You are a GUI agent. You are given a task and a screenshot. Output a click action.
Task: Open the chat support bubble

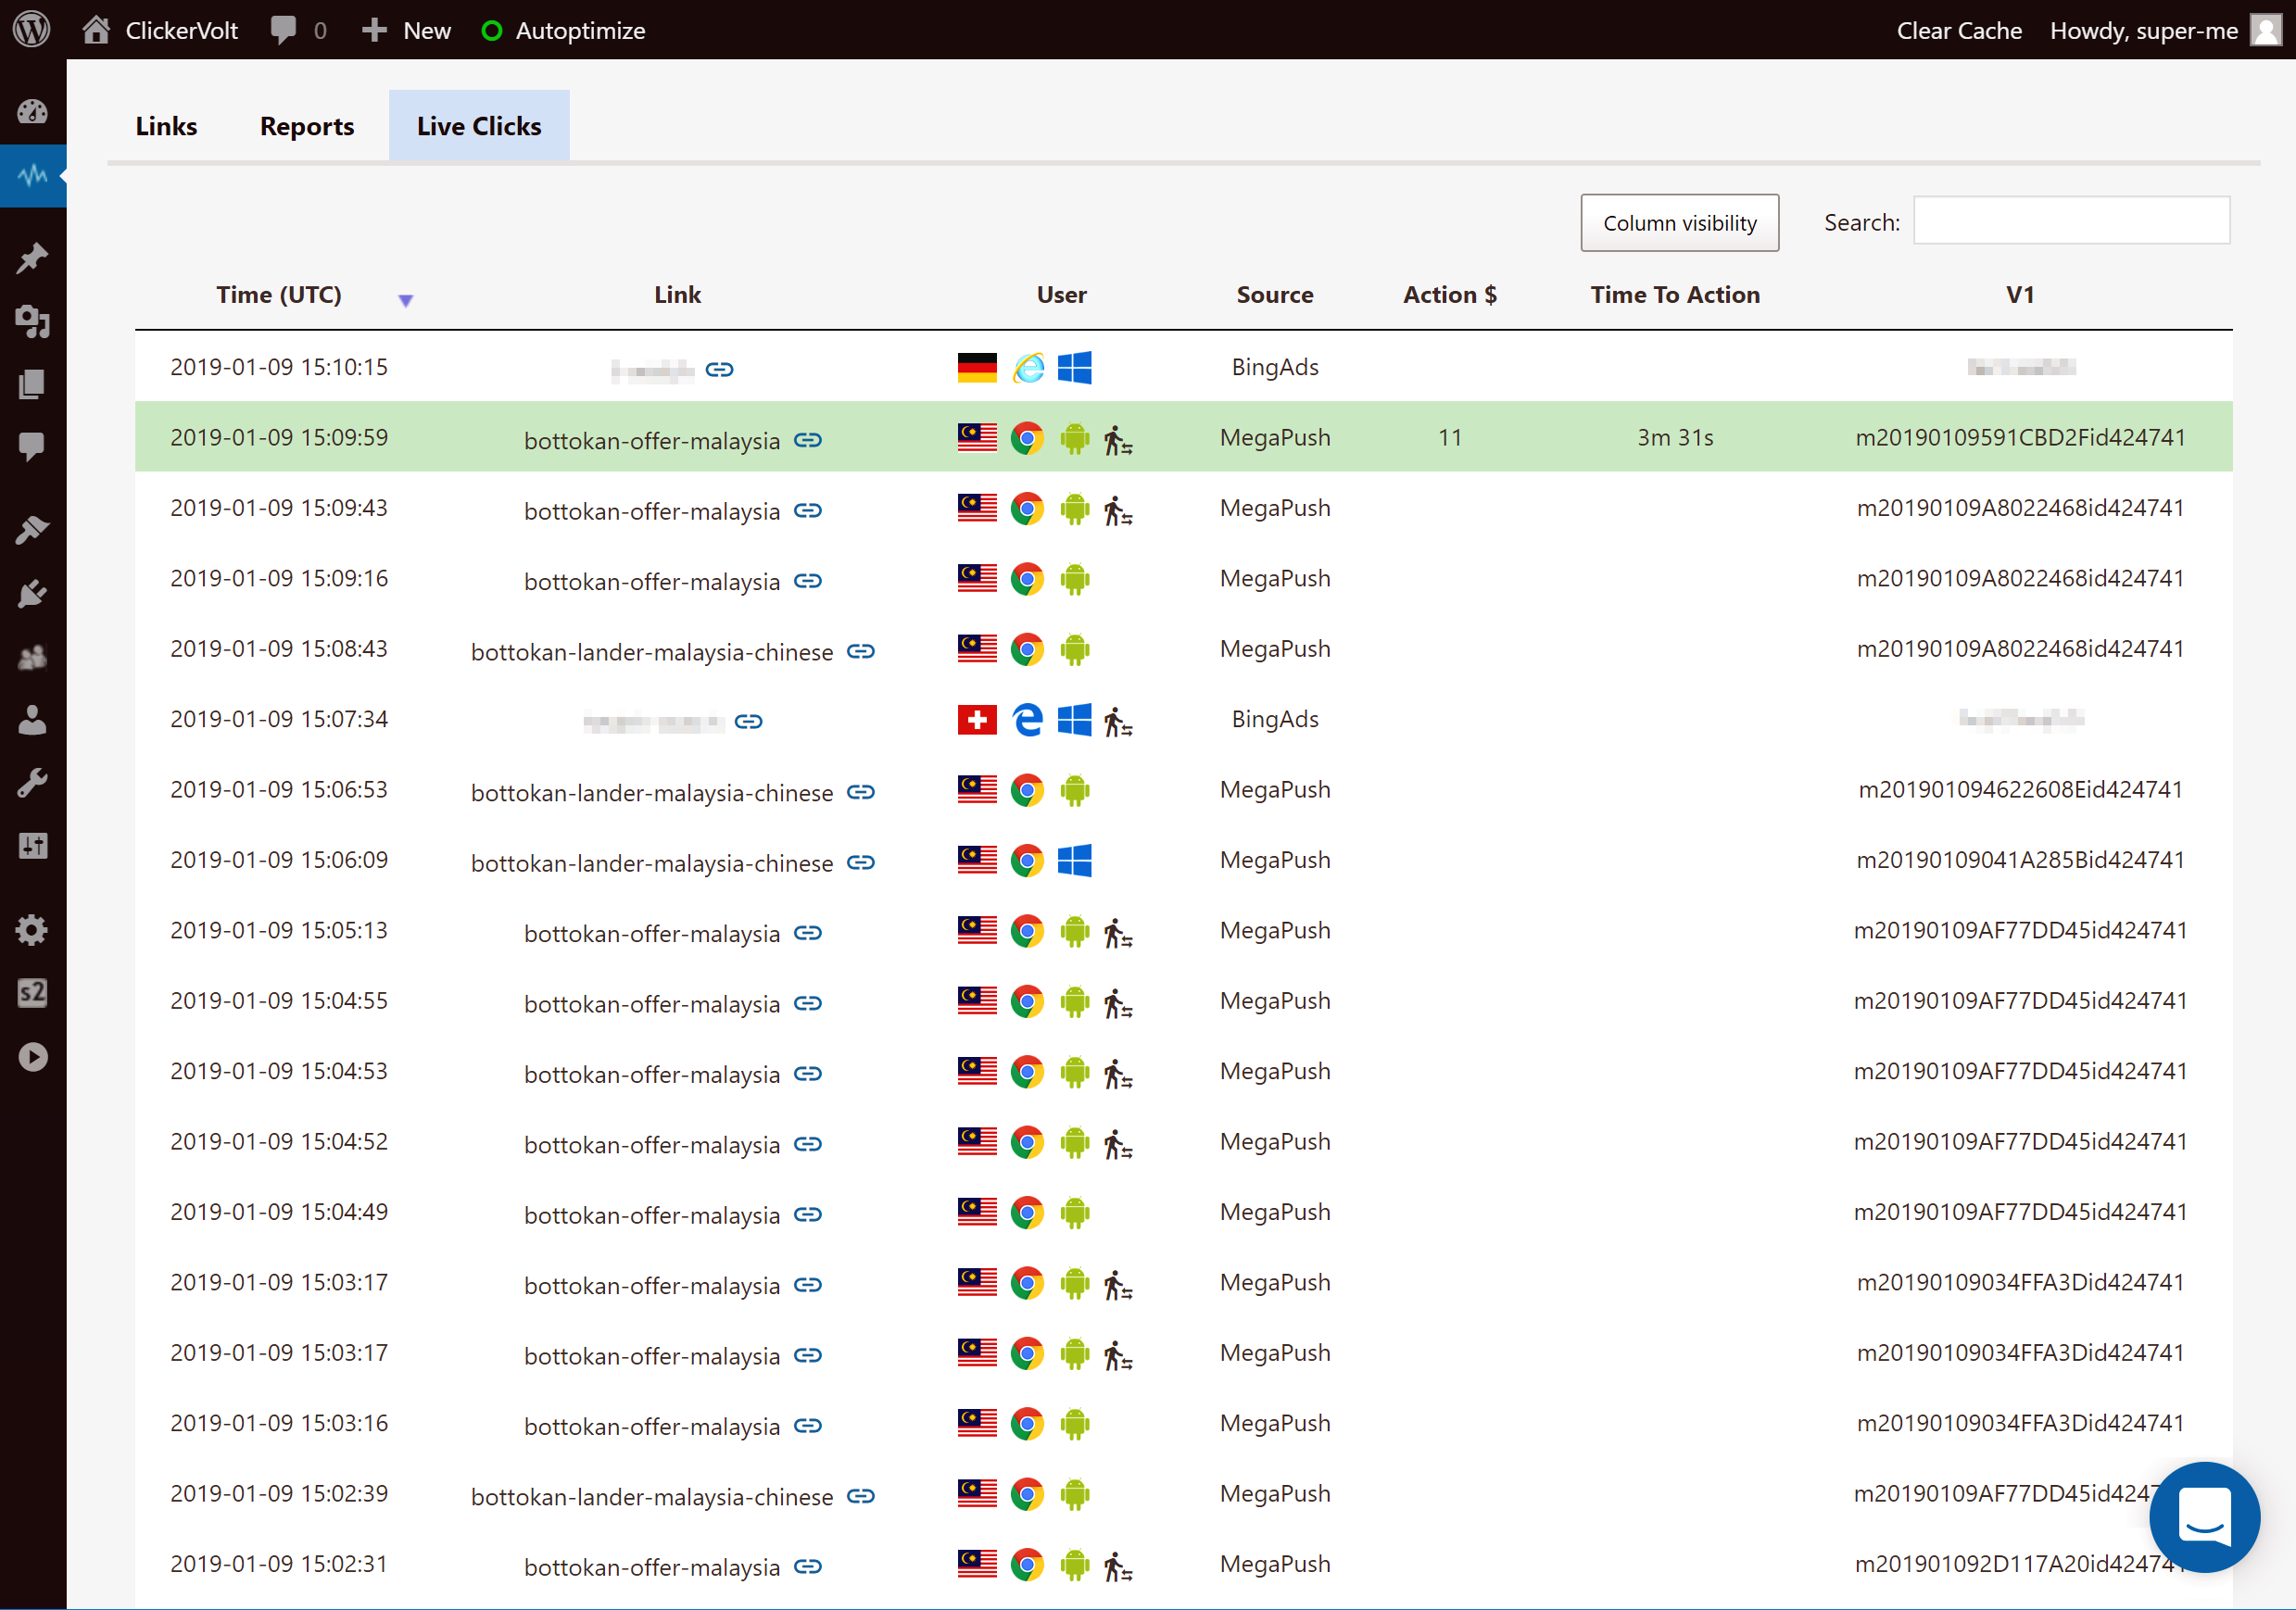click(2204, 1516)
